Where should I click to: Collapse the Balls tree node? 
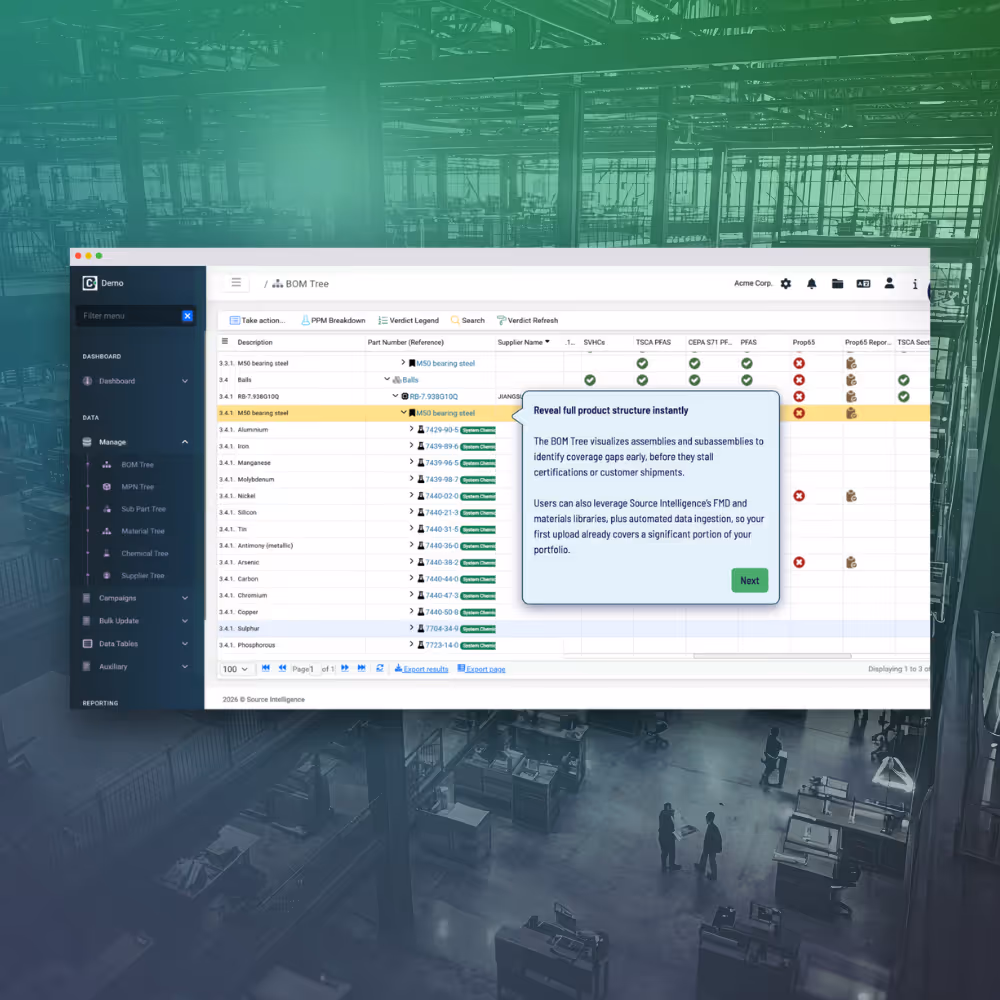[387, 379]
